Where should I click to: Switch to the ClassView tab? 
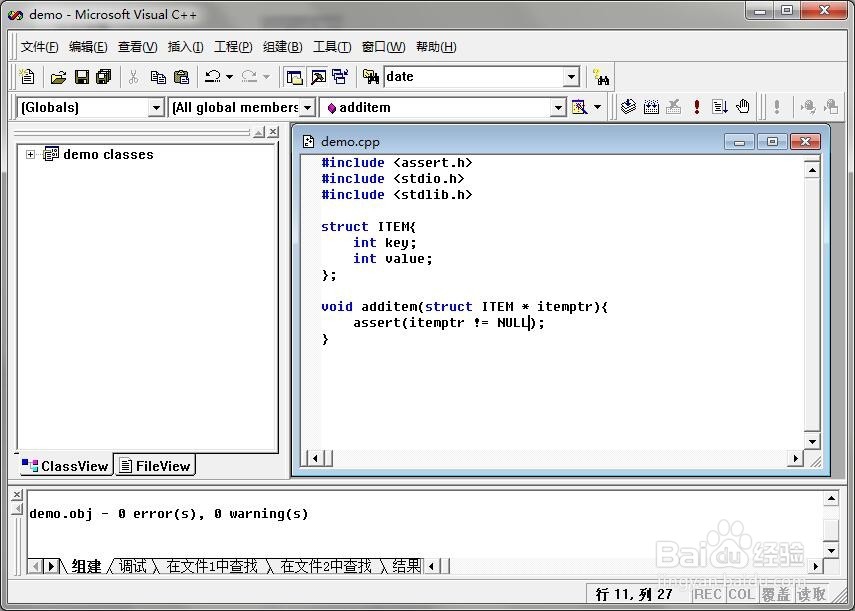(65, 466)
